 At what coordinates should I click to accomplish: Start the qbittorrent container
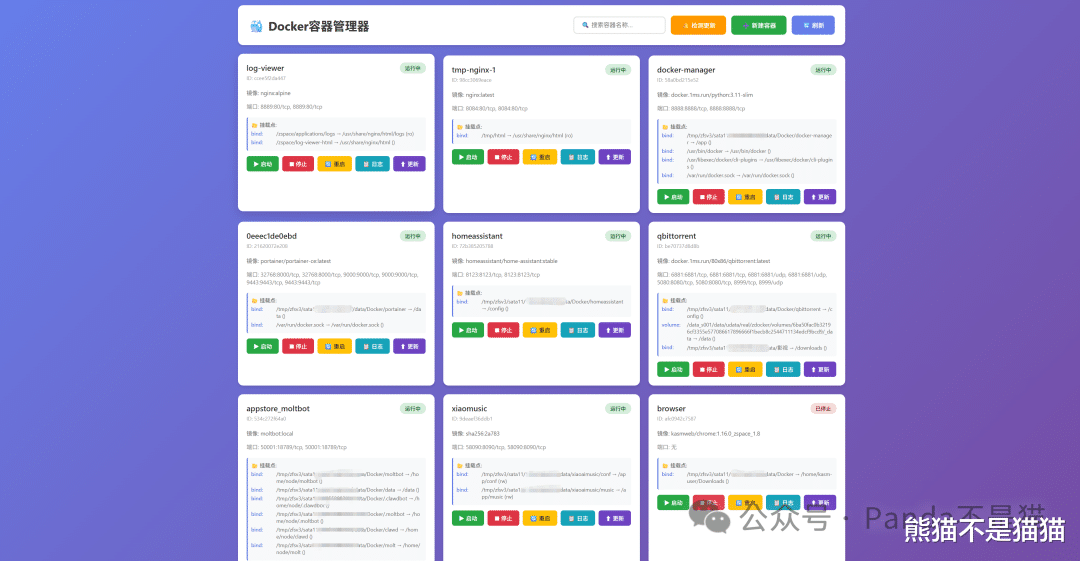click(x=673, y=369)
